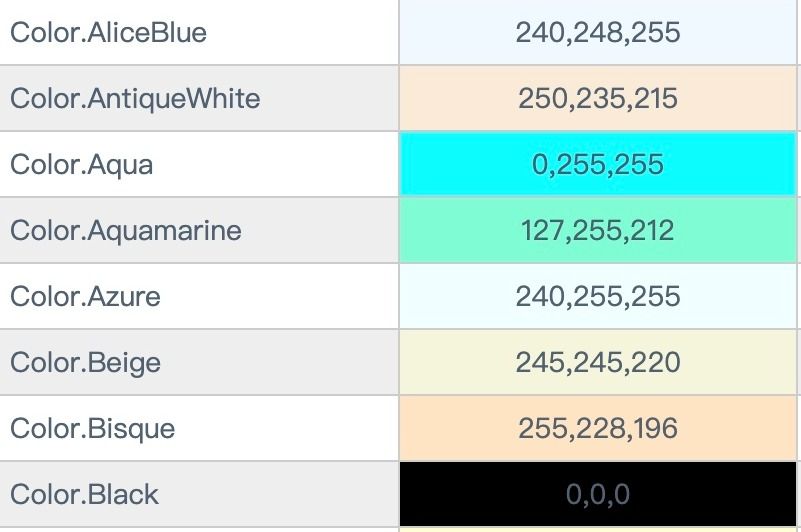Screen dimensions: 801x532
Task: Select the AliceBlue swatch 240,248,255
Action: pos(598,32)
